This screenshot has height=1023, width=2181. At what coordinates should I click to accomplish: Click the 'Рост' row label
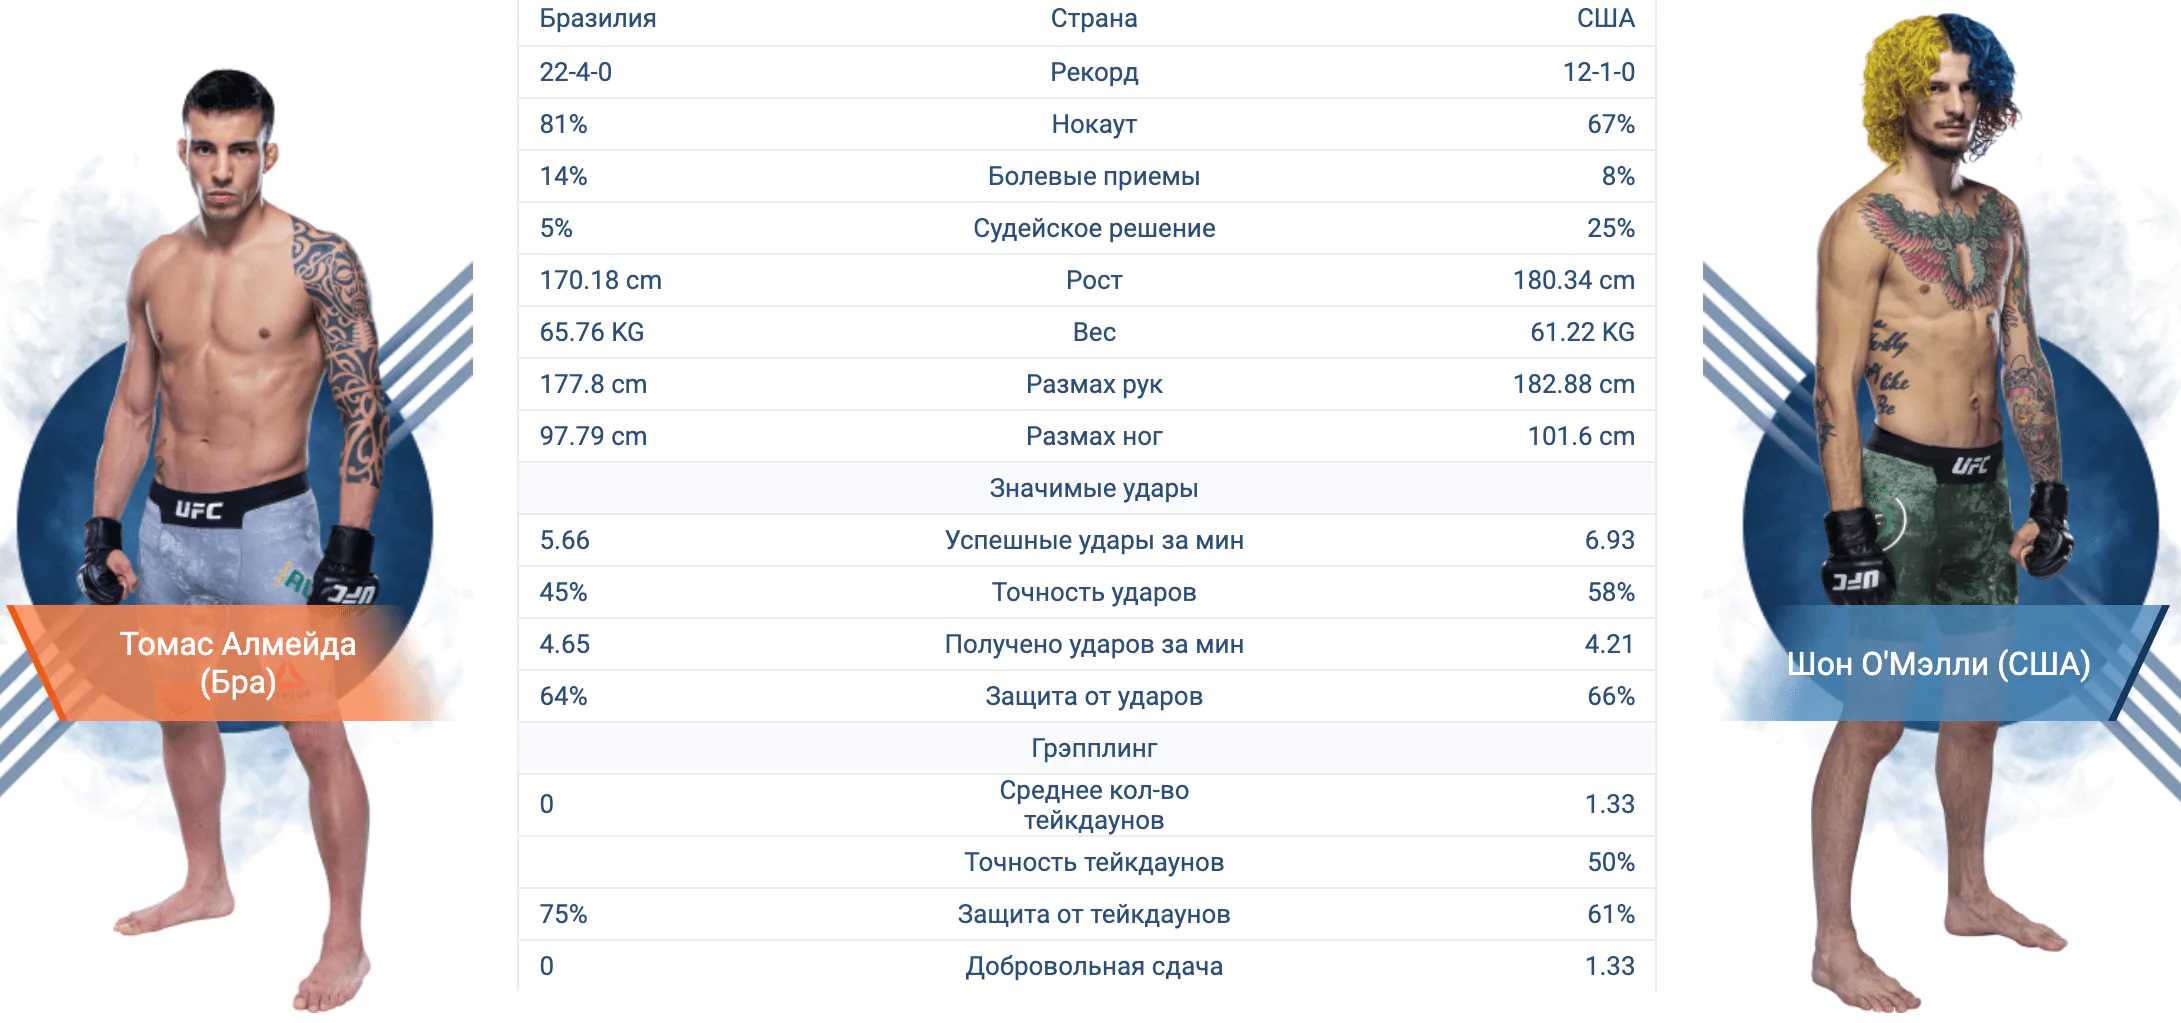(x=1094, y=280)
